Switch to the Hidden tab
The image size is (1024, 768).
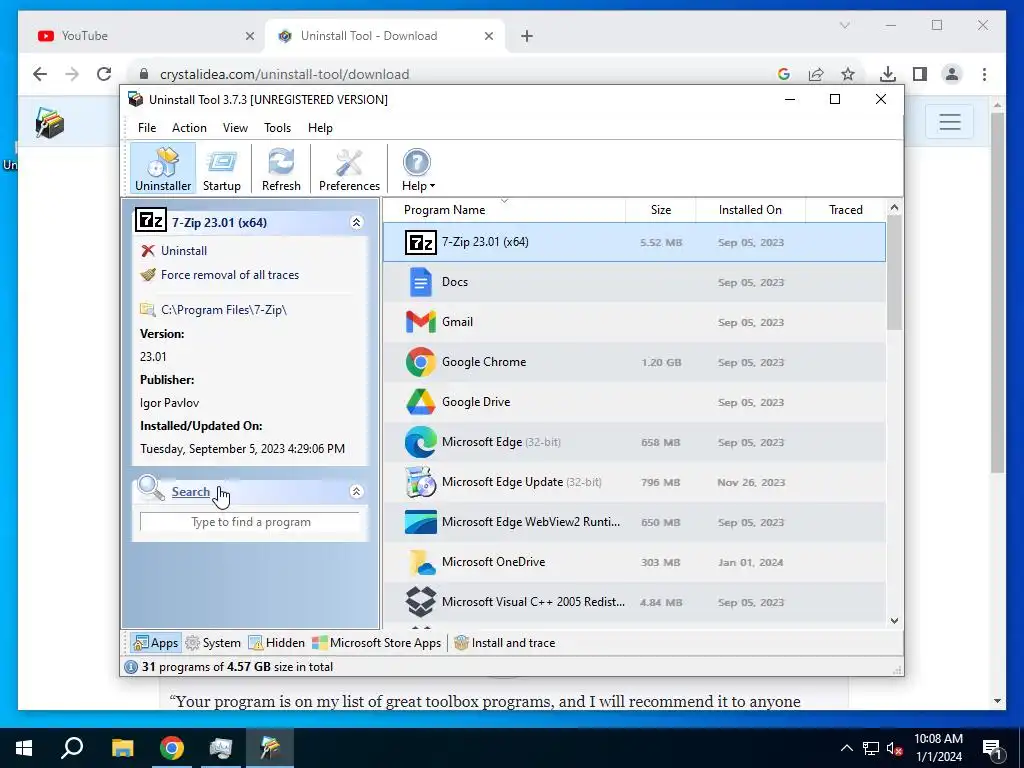[x=277, y=643]
